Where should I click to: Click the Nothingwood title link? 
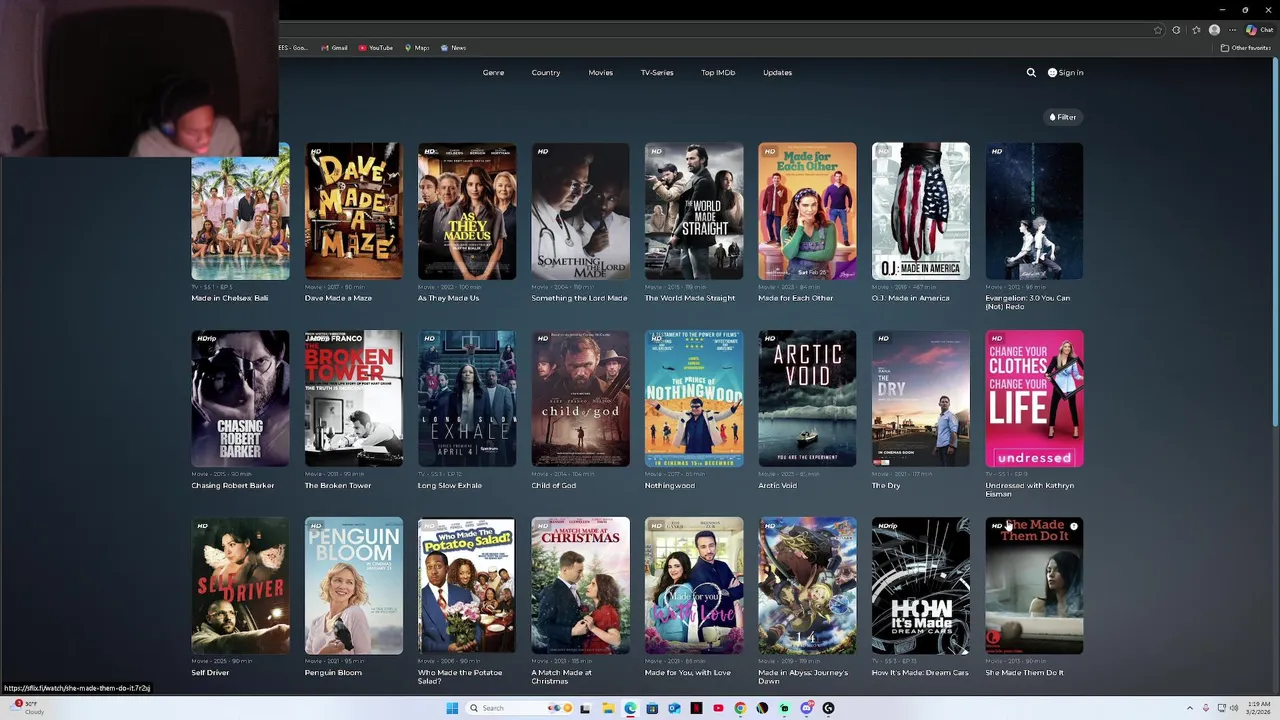coord(670,486)
